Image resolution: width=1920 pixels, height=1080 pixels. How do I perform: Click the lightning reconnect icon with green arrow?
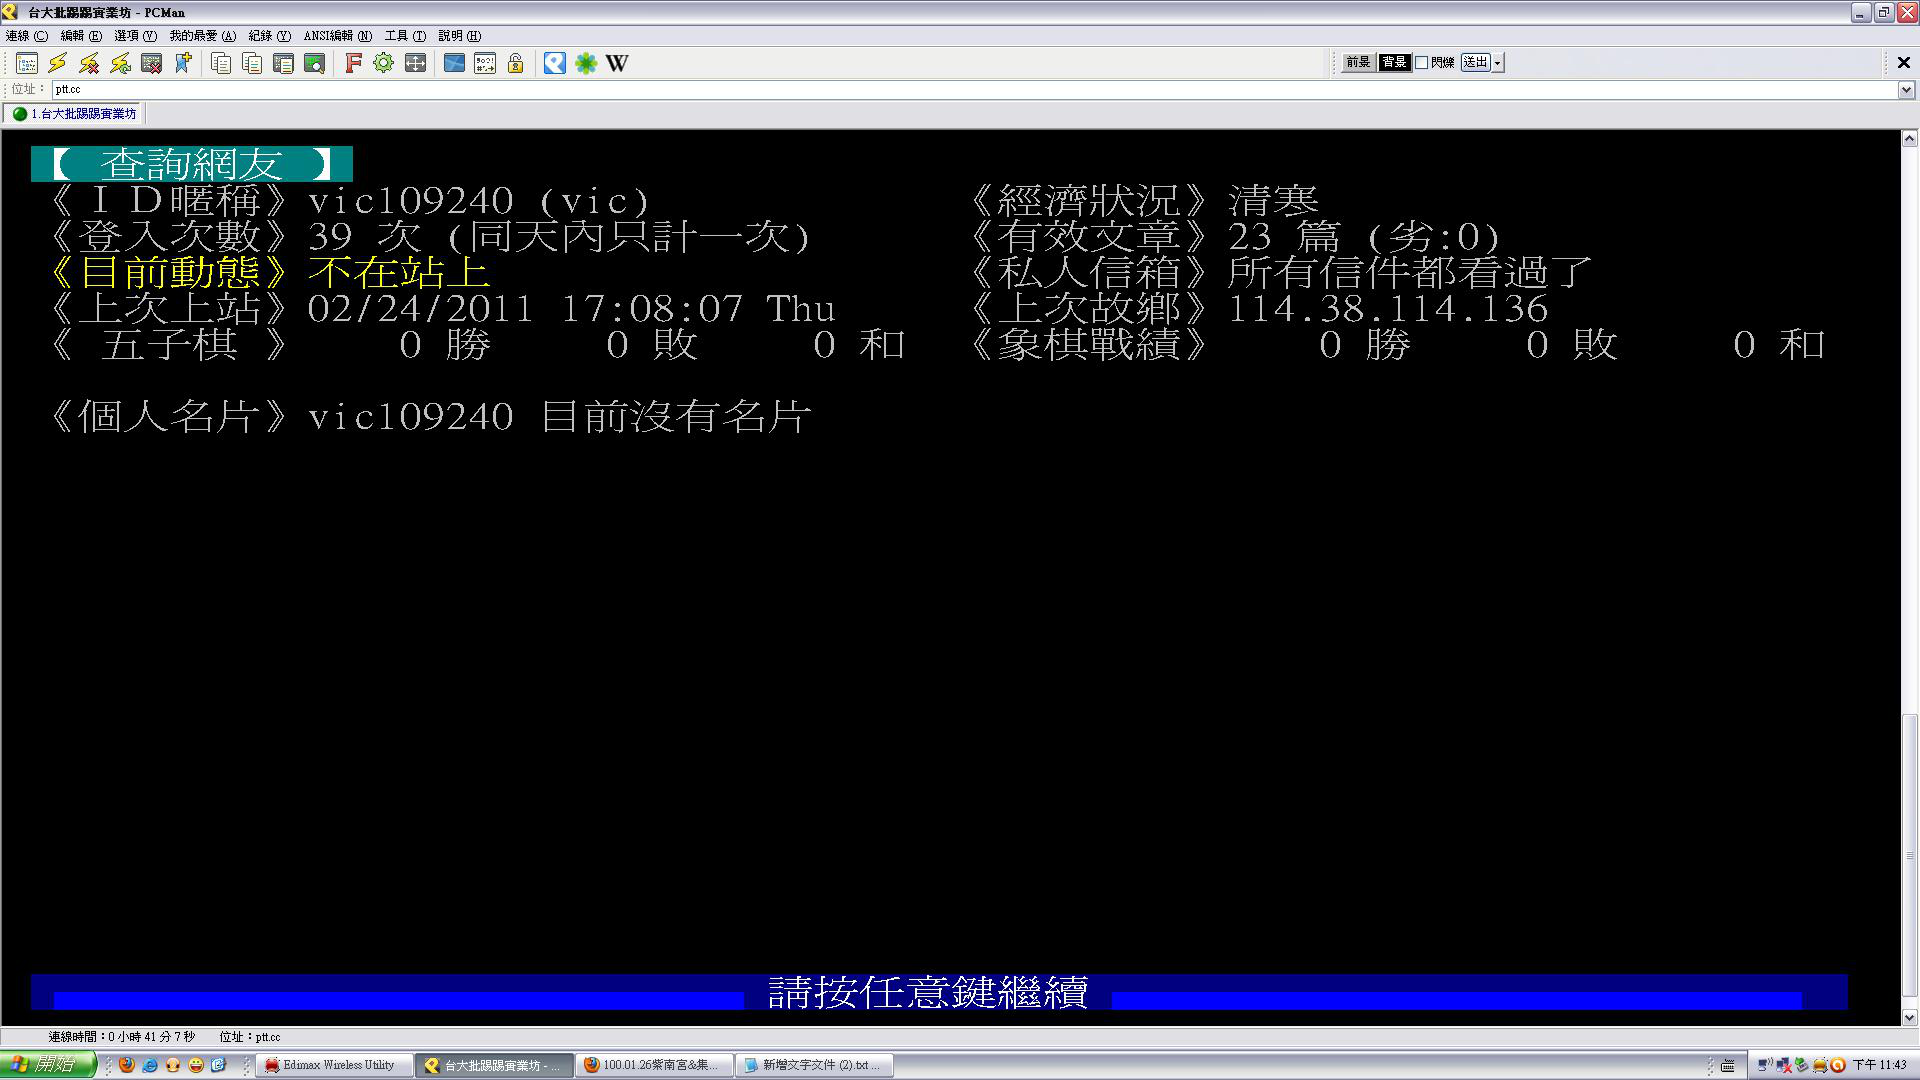[x=120, y=63]
